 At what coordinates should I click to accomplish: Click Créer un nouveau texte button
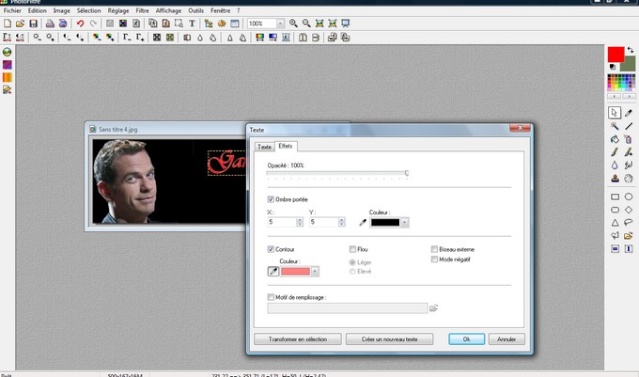(x=390, y=339)
